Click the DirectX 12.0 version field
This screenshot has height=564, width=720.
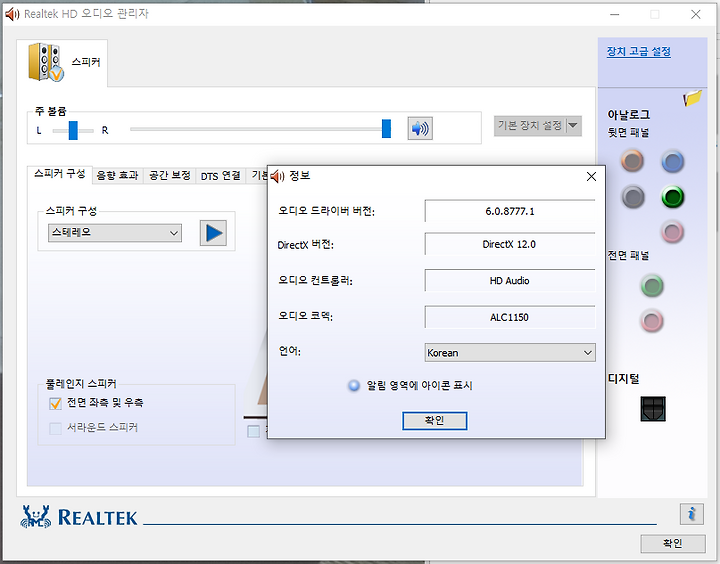510,244
